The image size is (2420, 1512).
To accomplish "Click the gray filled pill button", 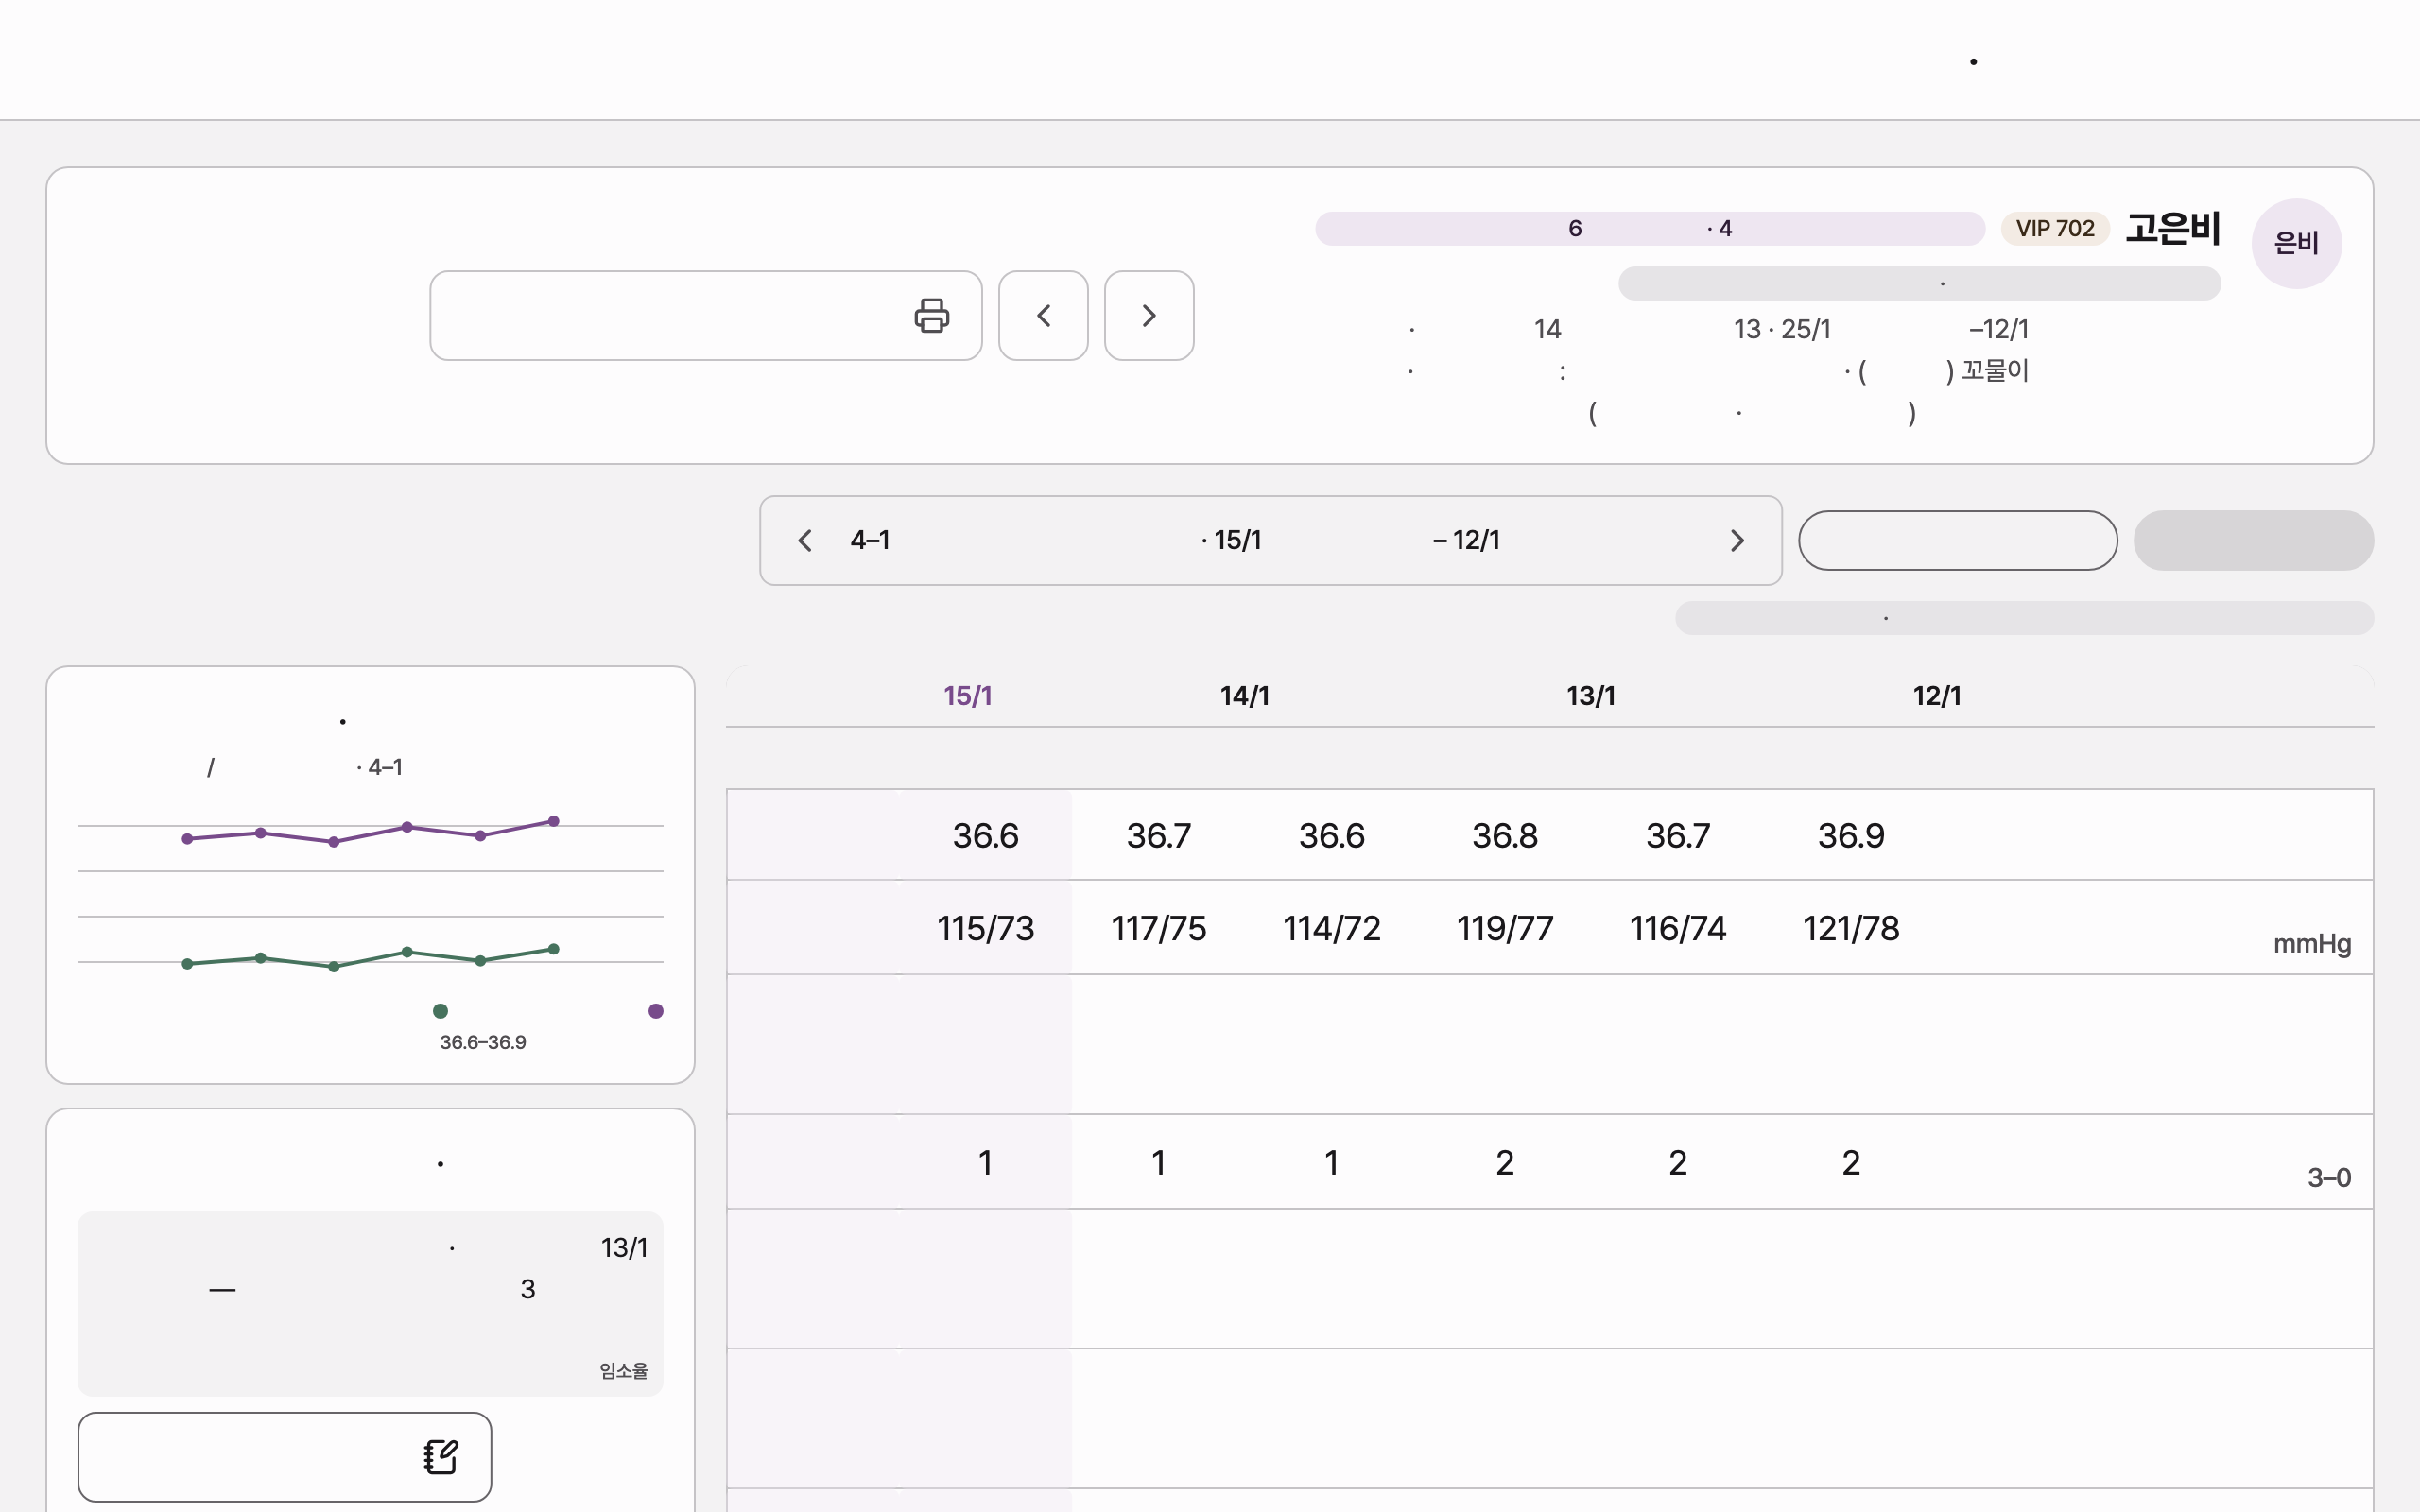I will point(2253,540).
